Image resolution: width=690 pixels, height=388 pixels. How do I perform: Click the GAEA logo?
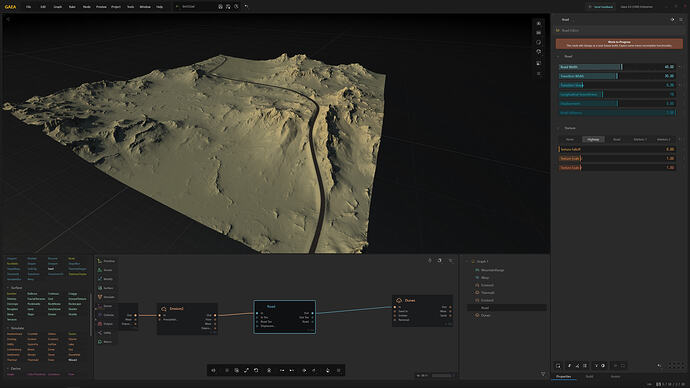pyautogui.click(x=10, y=7)
